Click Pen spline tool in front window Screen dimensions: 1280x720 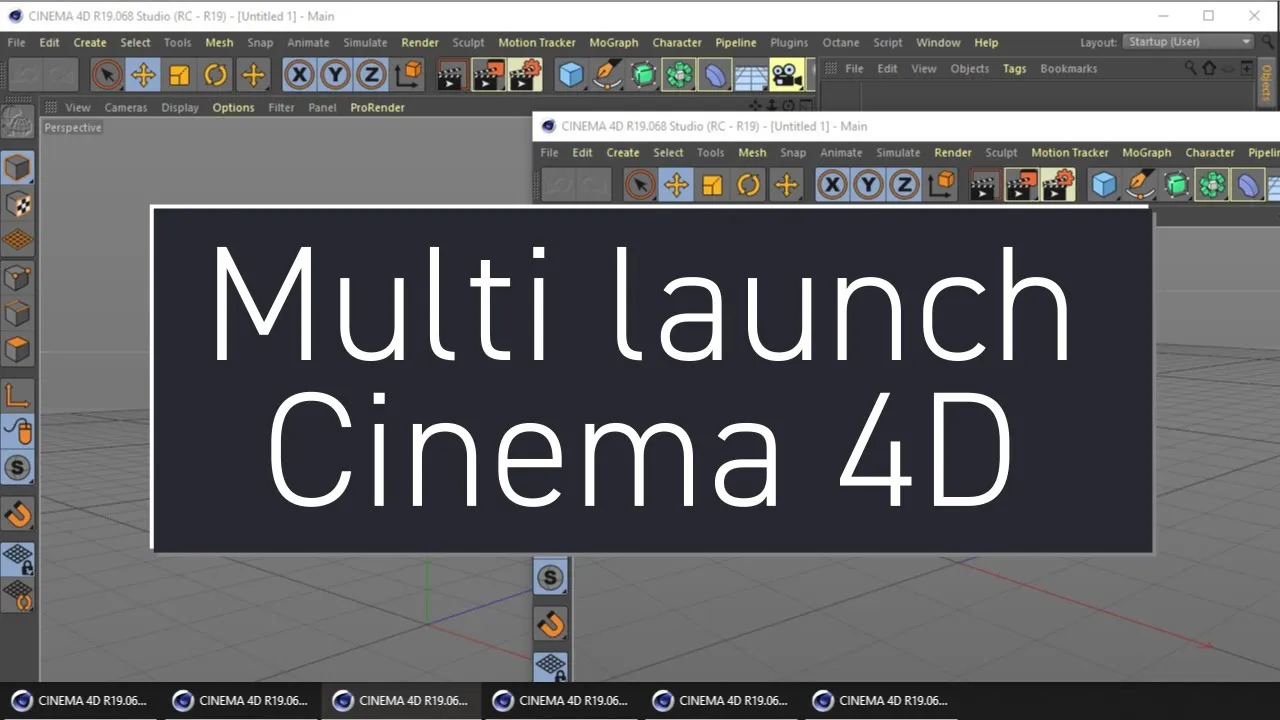click(x=1140, y=185)
